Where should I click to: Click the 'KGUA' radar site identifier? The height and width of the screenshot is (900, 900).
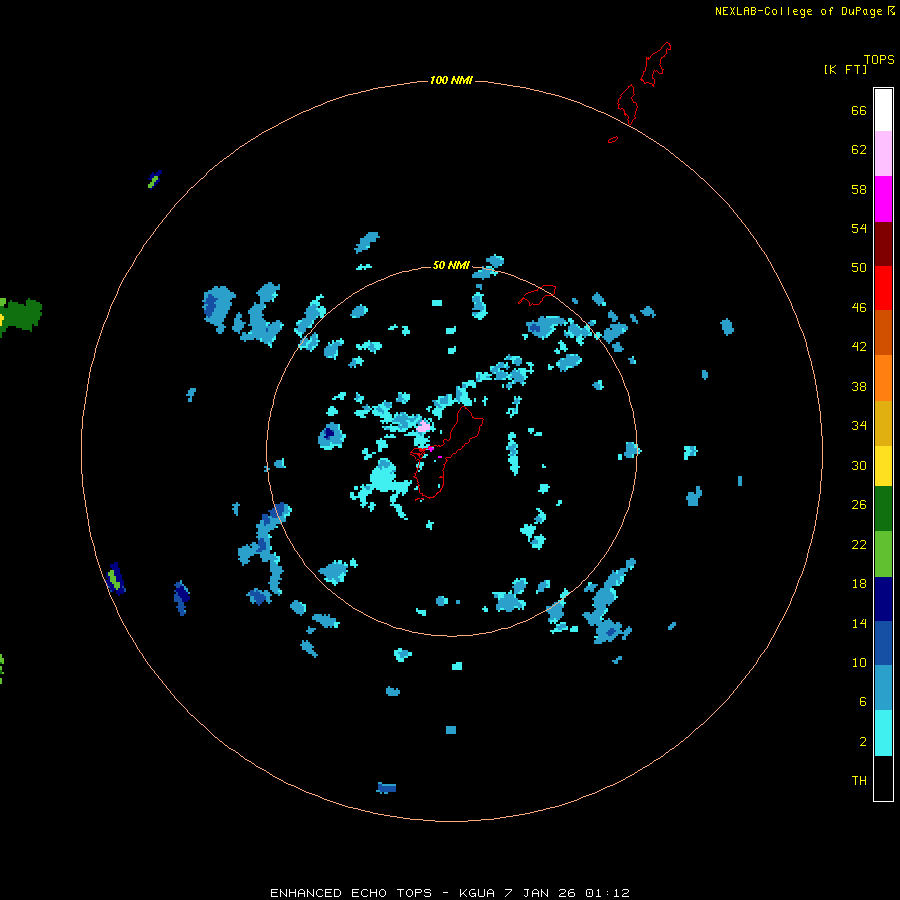click(x=478, y=893)
